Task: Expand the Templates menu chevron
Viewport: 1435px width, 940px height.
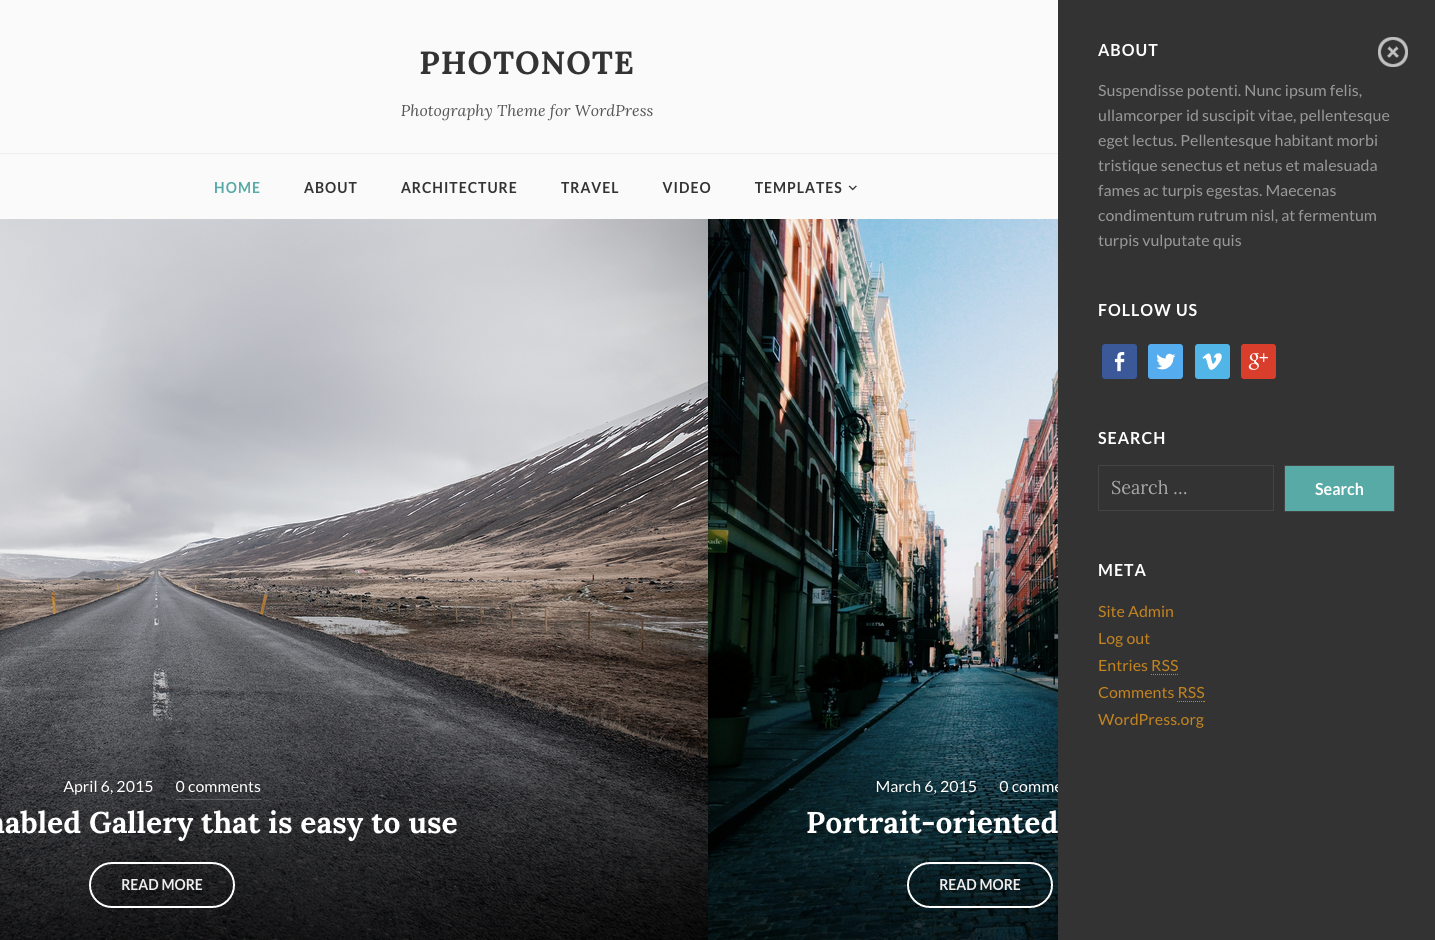Action: point(853,188)
